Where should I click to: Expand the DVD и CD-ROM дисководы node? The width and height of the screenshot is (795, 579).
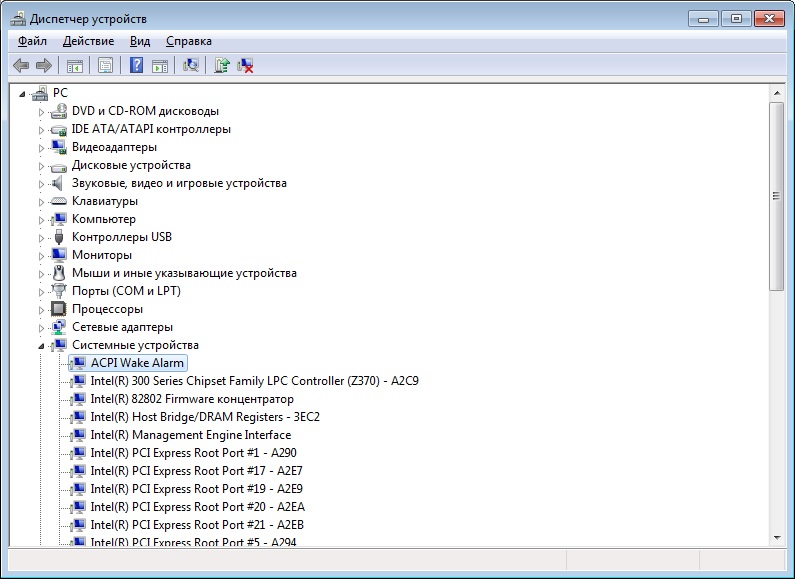(x=42, y=111)
